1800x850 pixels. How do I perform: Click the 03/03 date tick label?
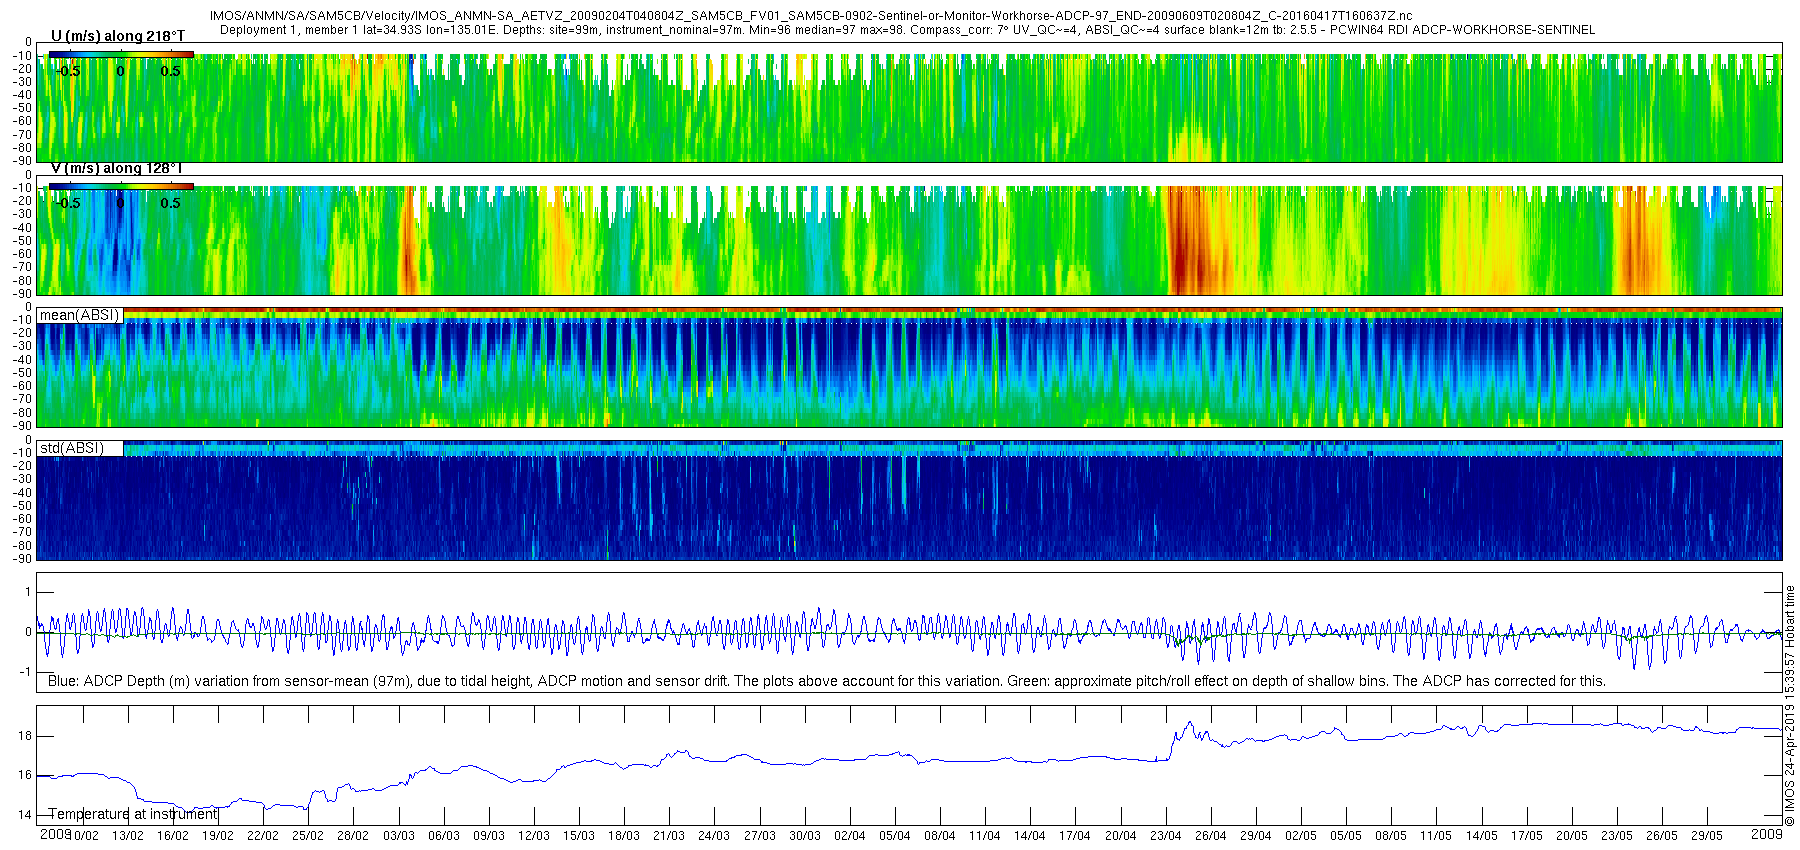point(398,836)
